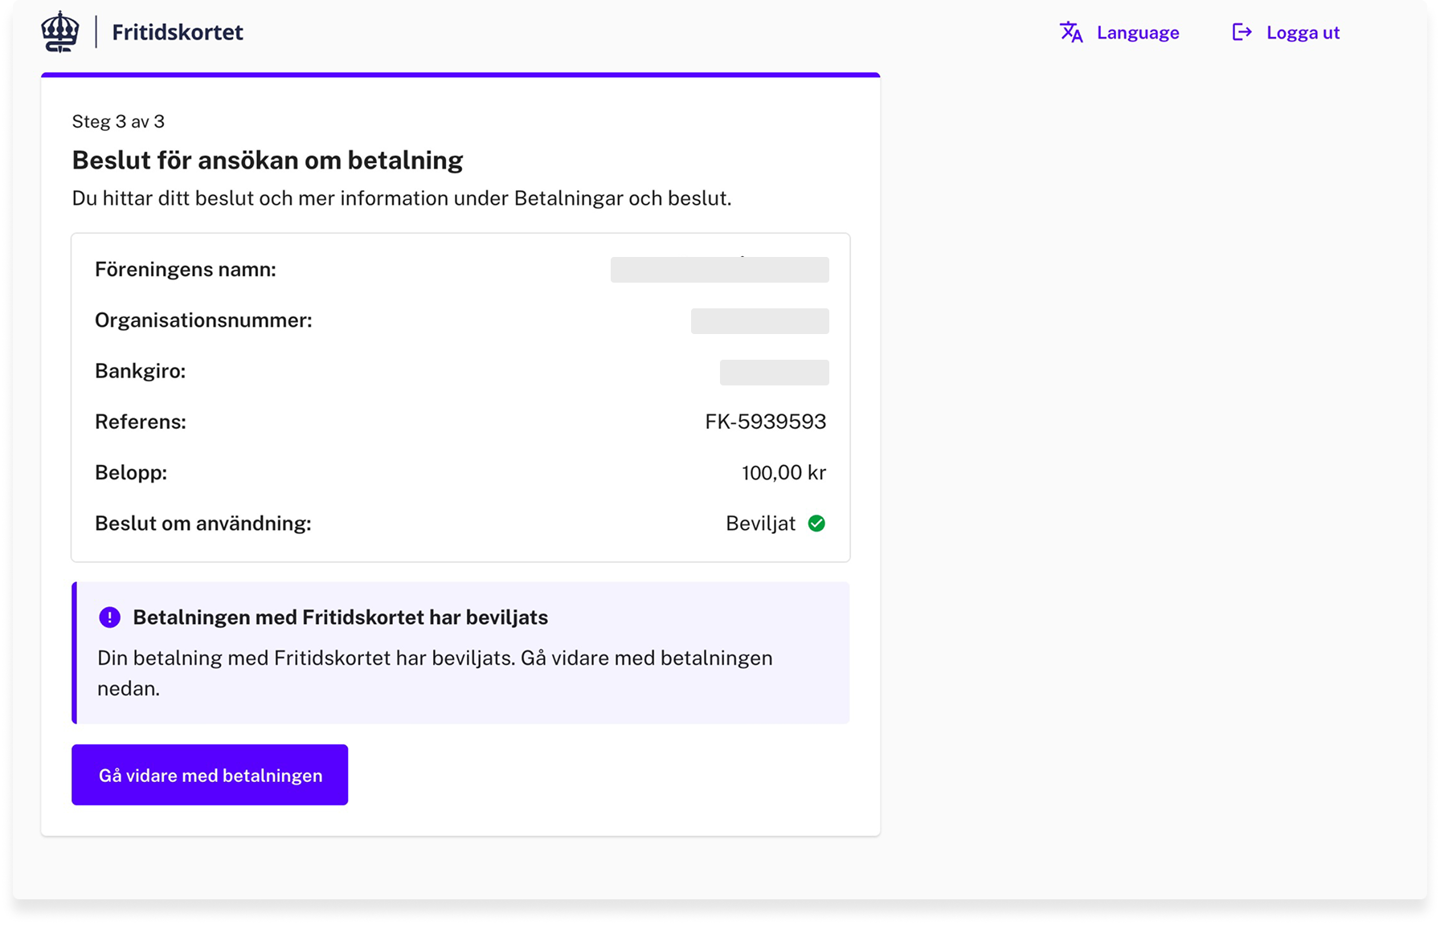1440x925 pixels.
Task: Click the redacted Föreningens namn value
Action: [719, 270]
